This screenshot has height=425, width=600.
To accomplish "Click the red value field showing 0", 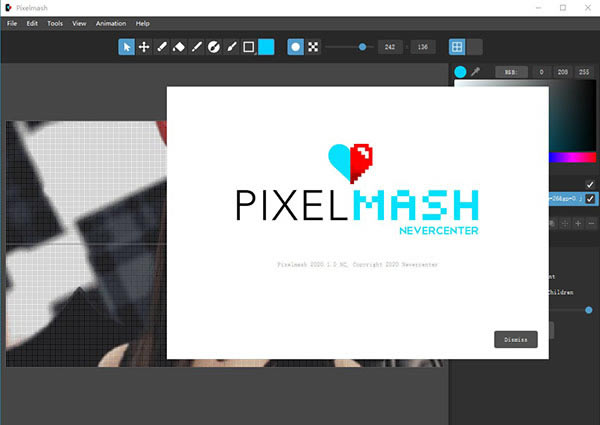I will tap(541, 72).
